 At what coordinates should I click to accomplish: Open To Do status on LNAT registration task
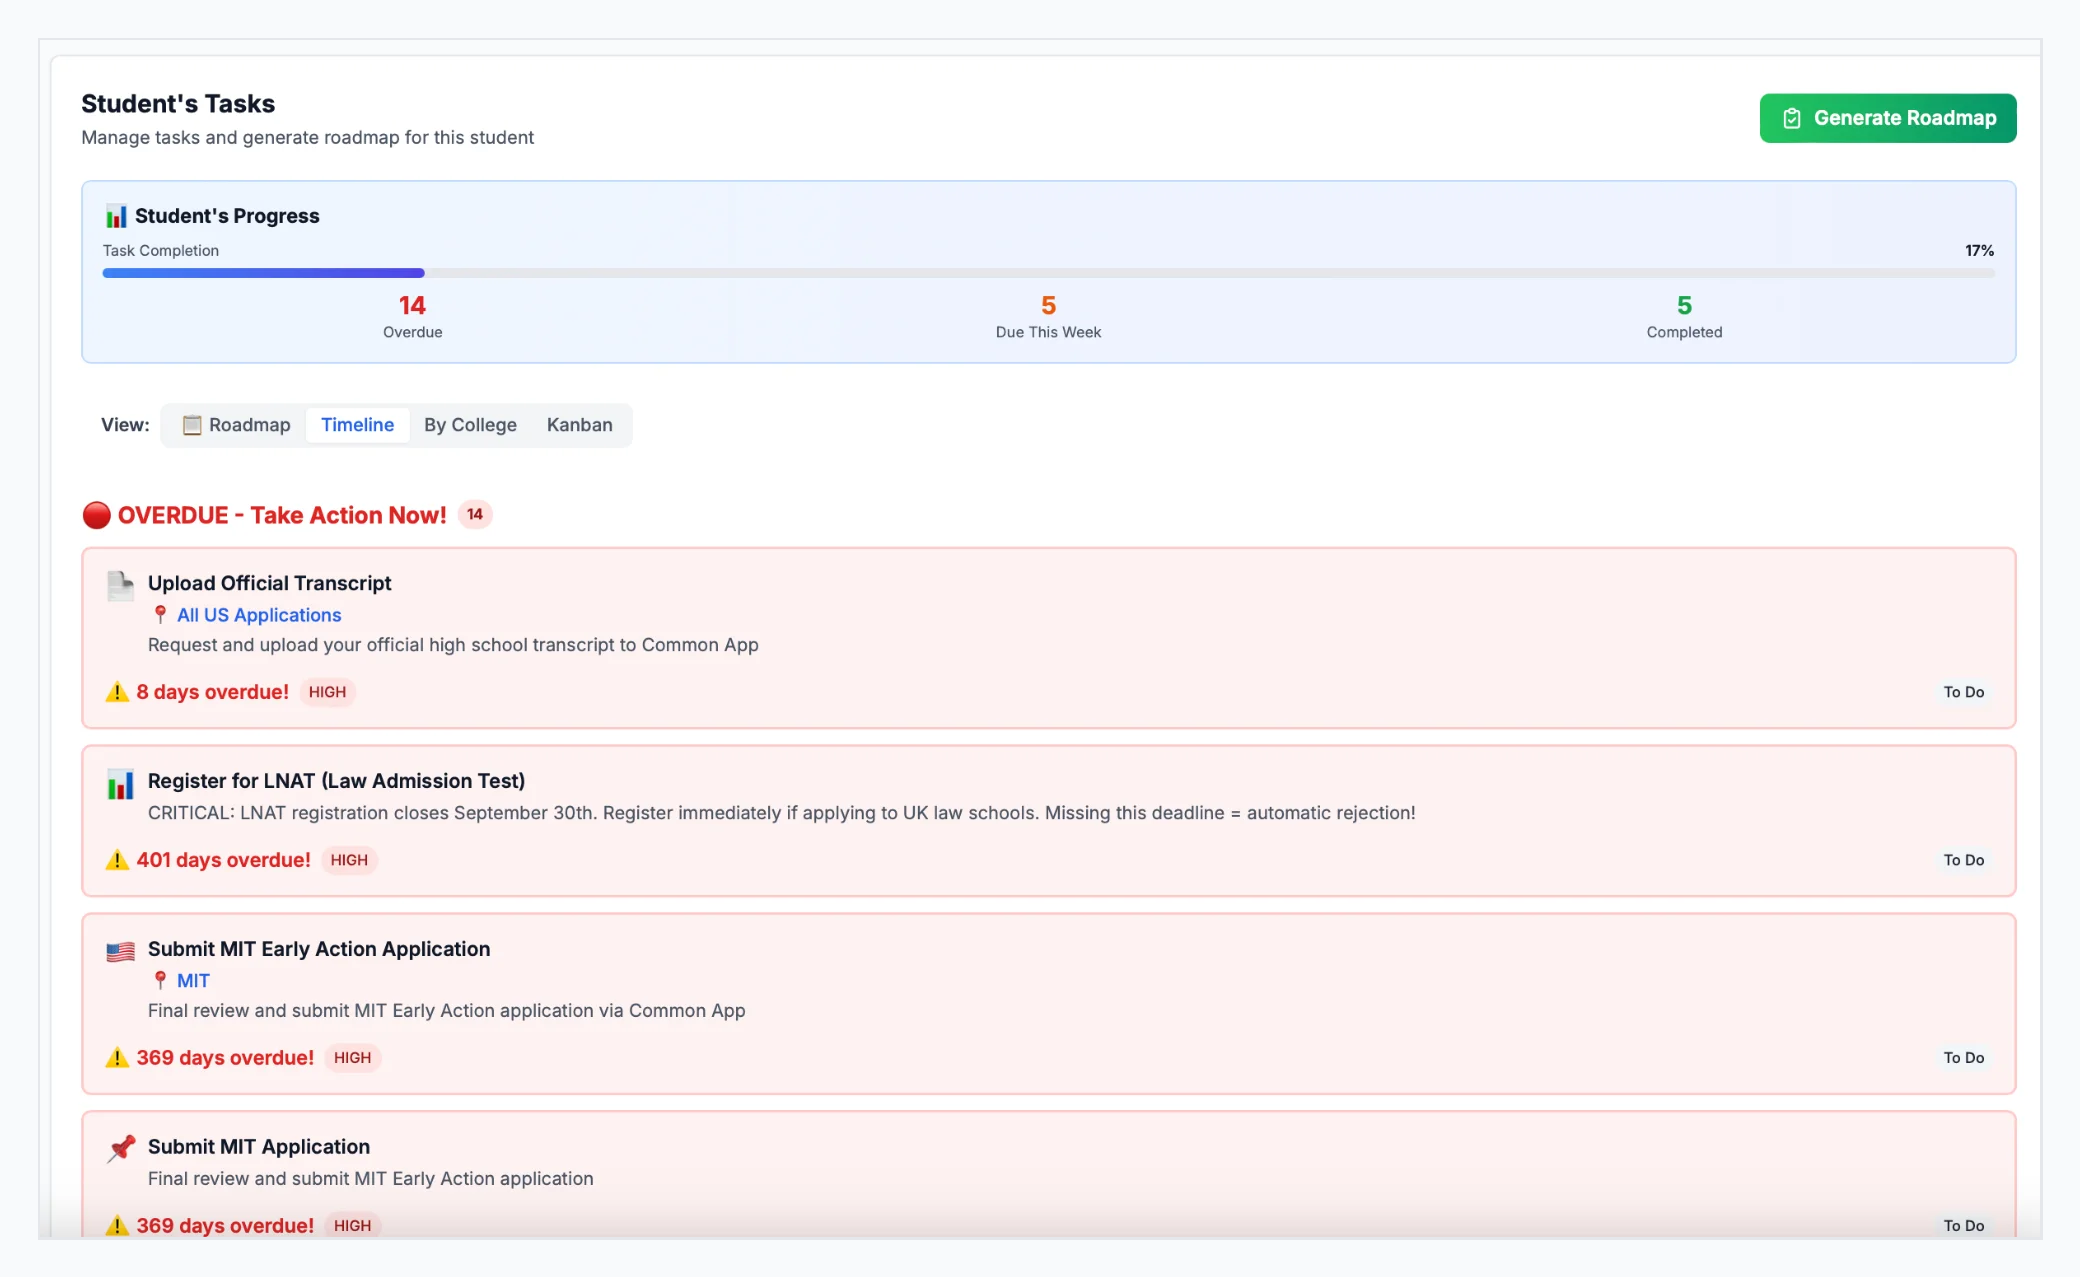1963,860
